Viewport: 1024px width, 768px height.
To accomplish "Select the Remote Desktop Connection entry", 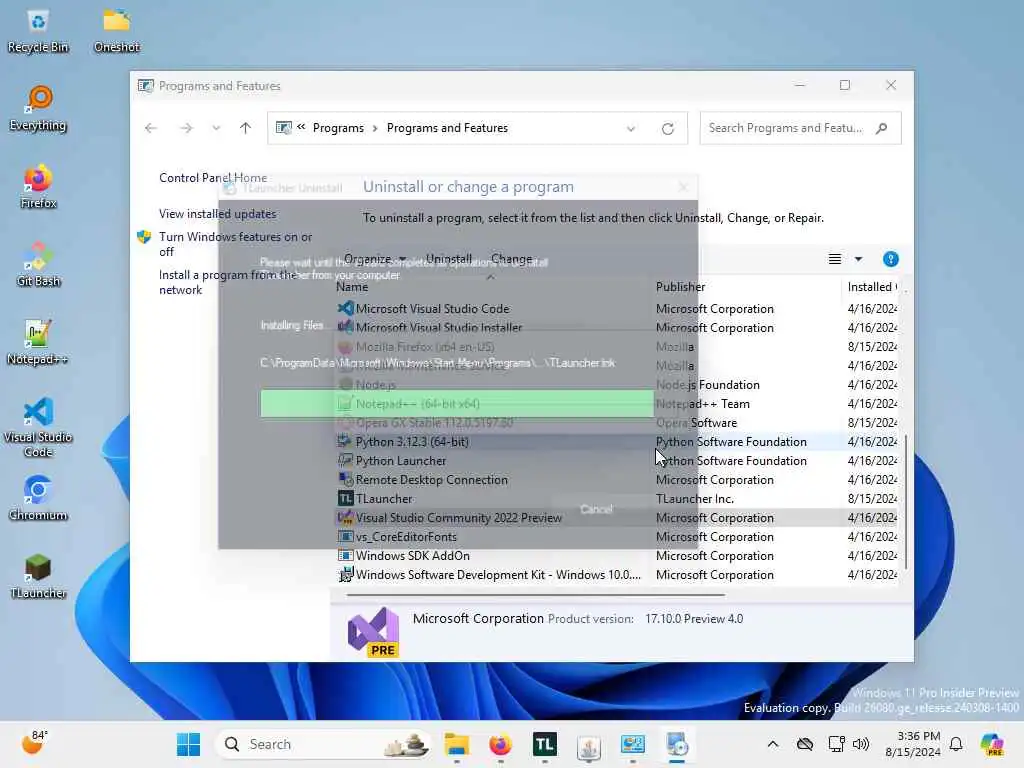I will (432, 479).
